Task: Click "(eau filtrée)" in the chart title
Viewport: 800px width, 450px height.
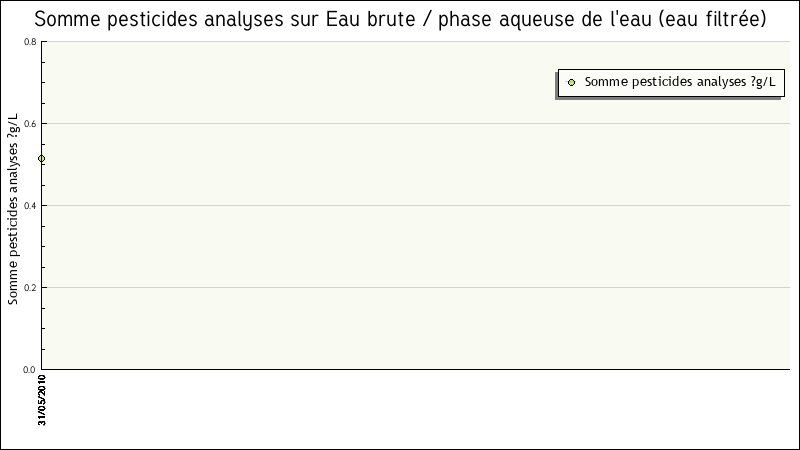Action: [x=706, y=19]
